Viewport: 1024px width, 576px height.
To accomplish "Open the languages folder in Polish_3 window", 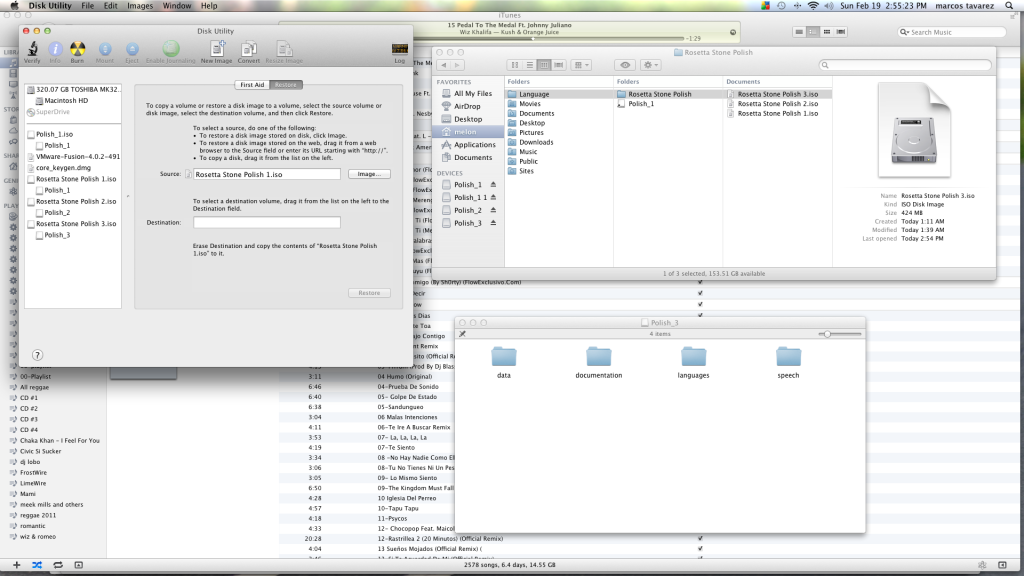I will 693,358.
